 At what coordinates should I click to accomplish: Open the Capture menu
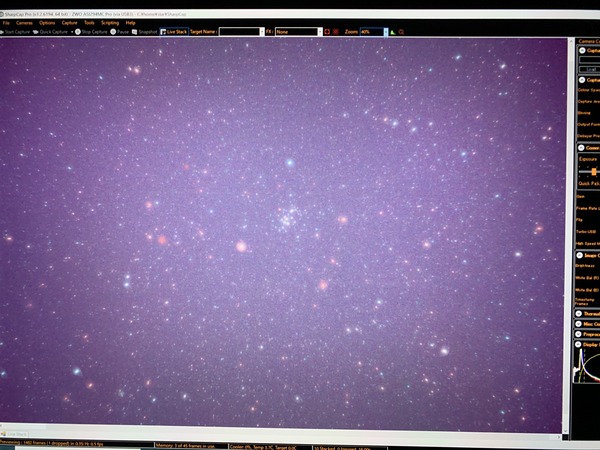(69, 23)
